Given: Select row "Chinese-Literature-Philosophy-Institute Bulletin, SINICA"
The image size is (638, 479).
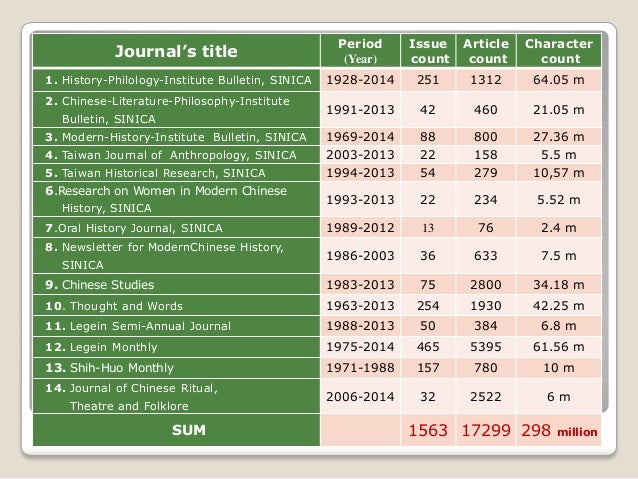Looking at the screenshot, I should pyautogui.click(x=317, y=110).
